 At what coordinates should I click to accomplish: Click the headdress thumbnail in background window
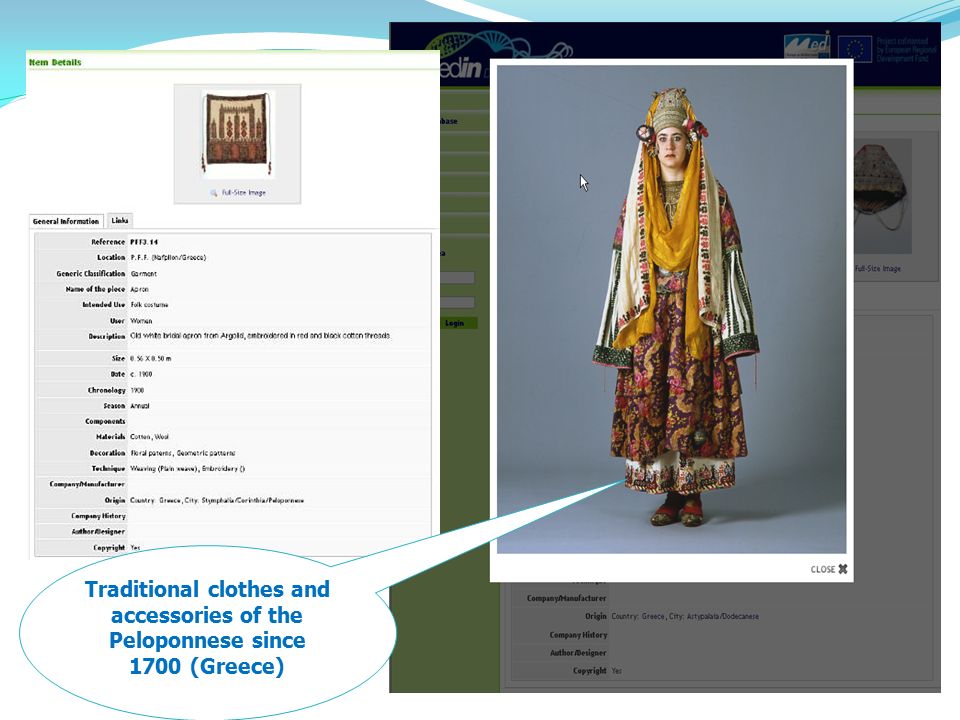882,196
